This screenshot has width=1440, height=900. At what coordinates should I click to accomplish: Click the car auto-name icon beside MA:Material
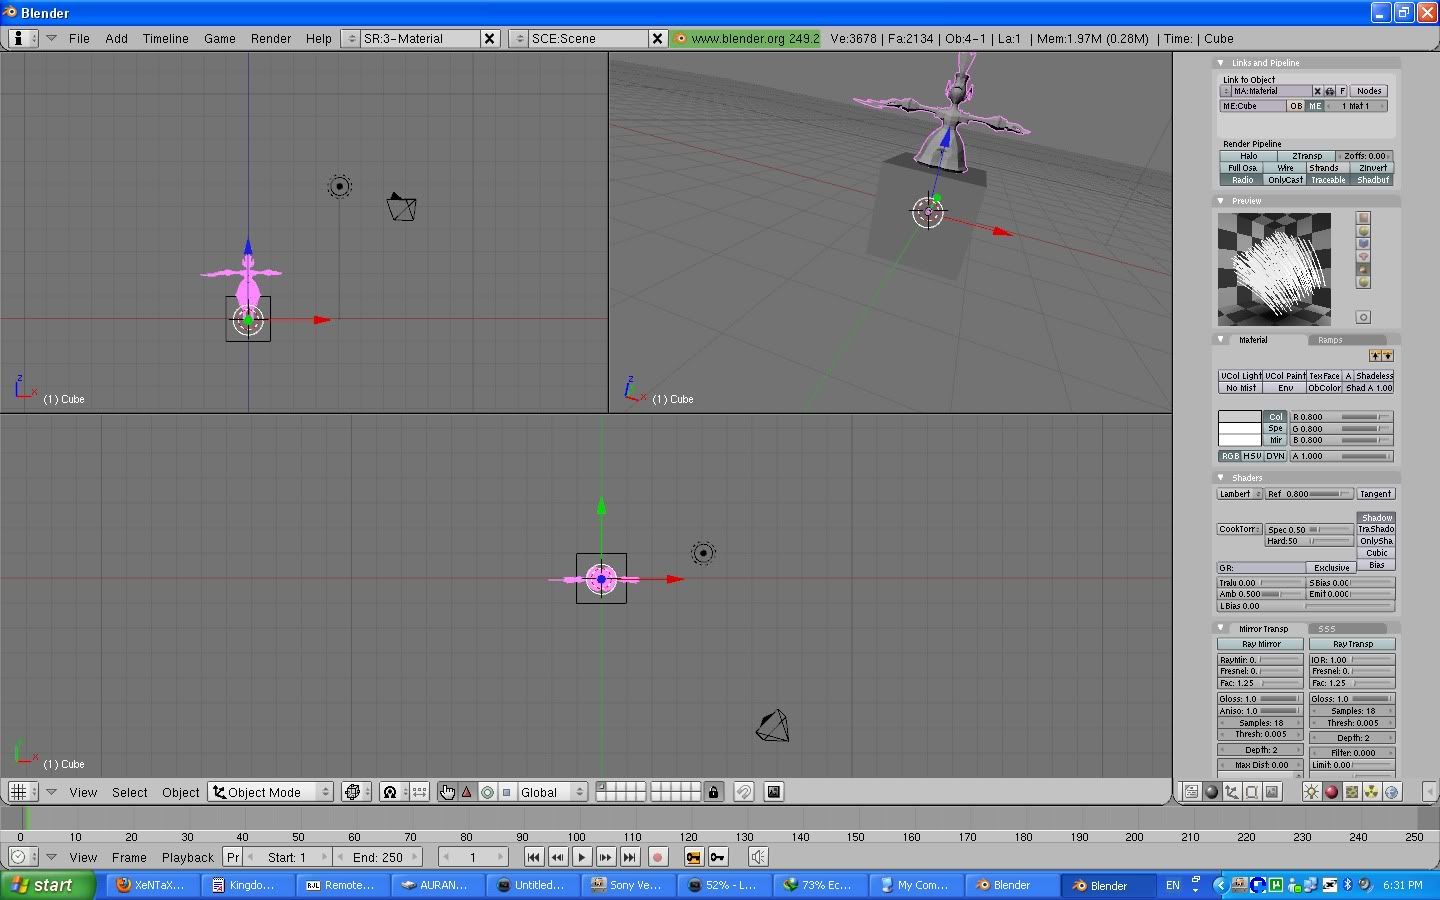(1330, 91)
